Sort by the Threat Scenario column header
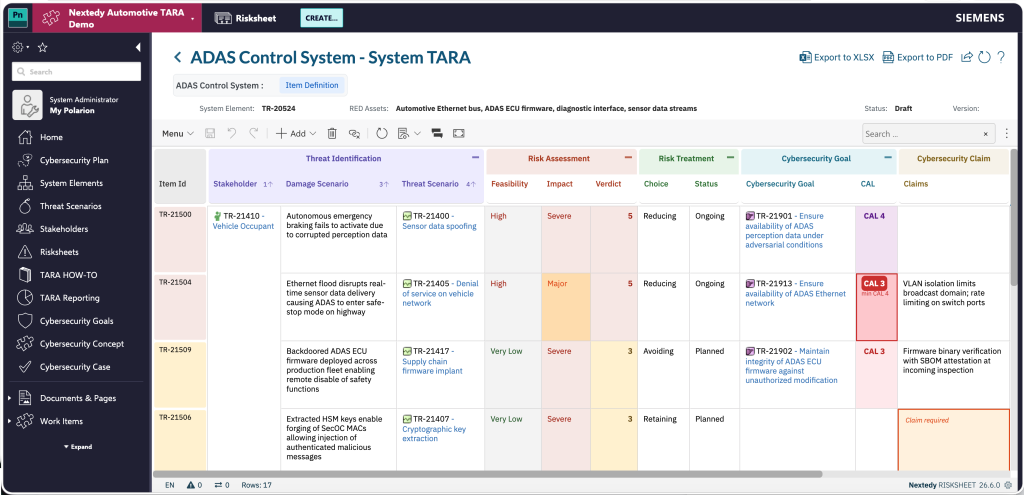This screenshot has height=495, width=1024. coord(430,184)
